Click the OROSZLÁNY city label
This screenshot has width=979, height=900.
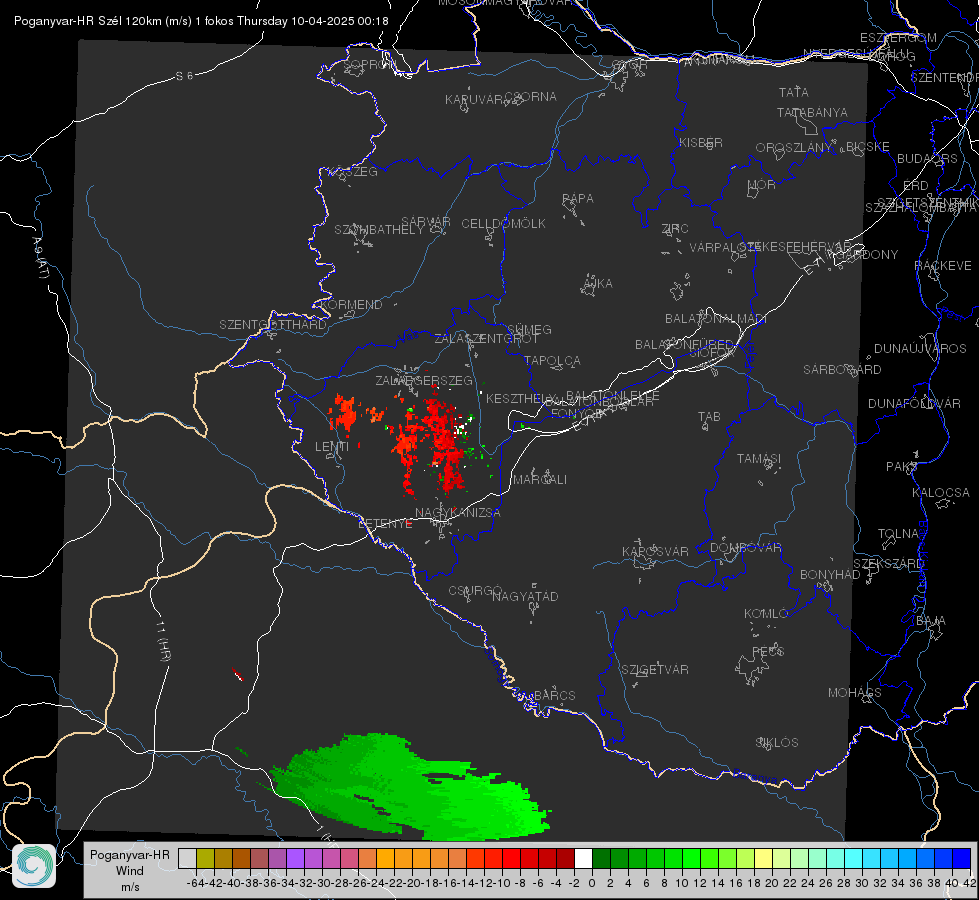[x=794, y=148]
